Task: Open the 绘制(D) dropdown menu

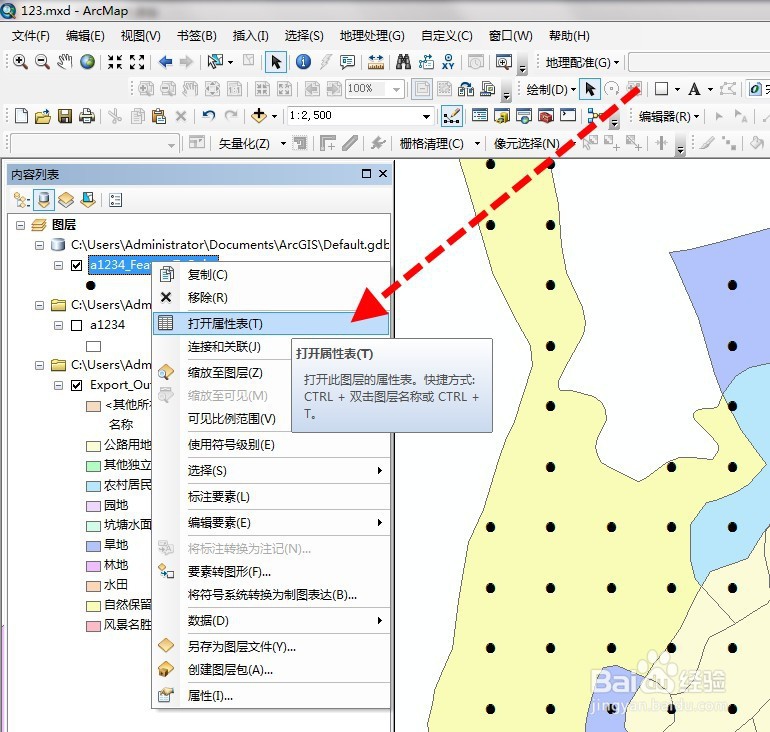Action: [x=551, y=89]
